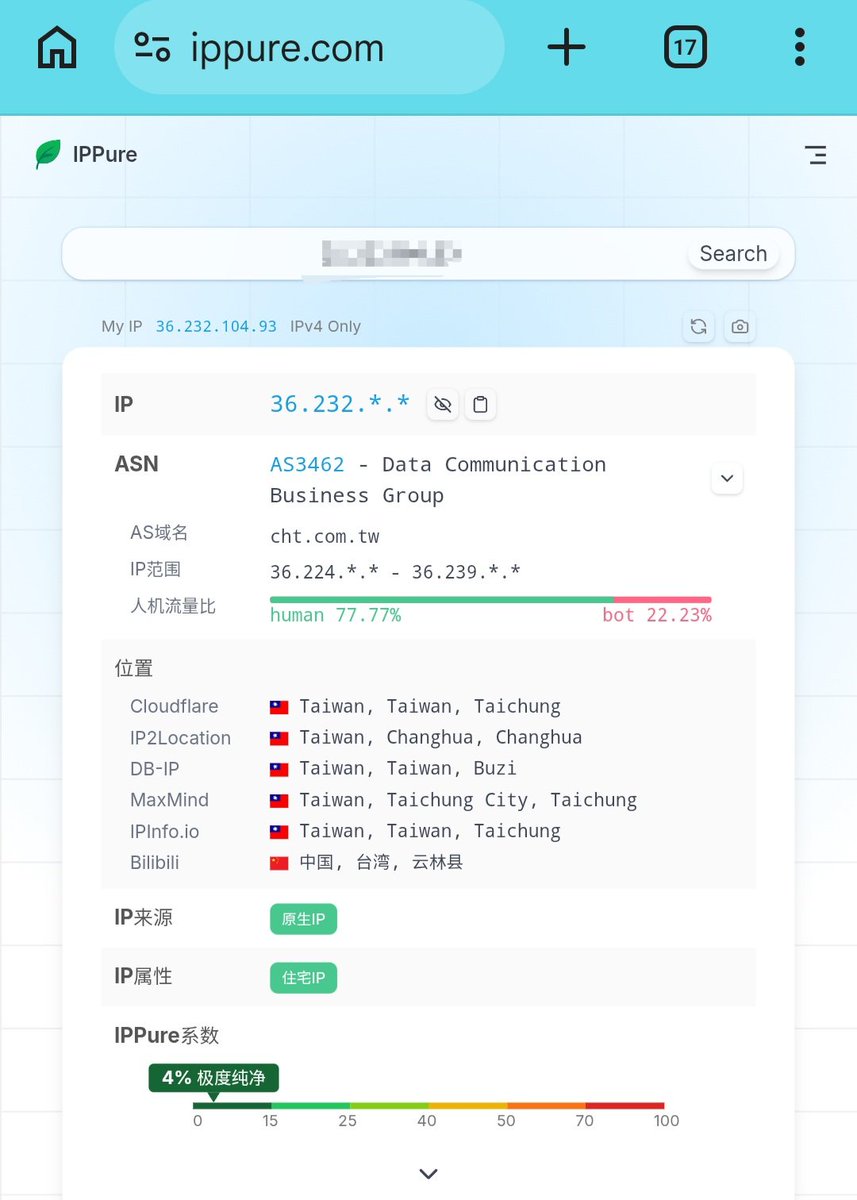Image resolution: width=857 pixels, height=1200 pixels.
Task: Click the Taiwan flag in IP2Location row
Action: coord(279,737)
